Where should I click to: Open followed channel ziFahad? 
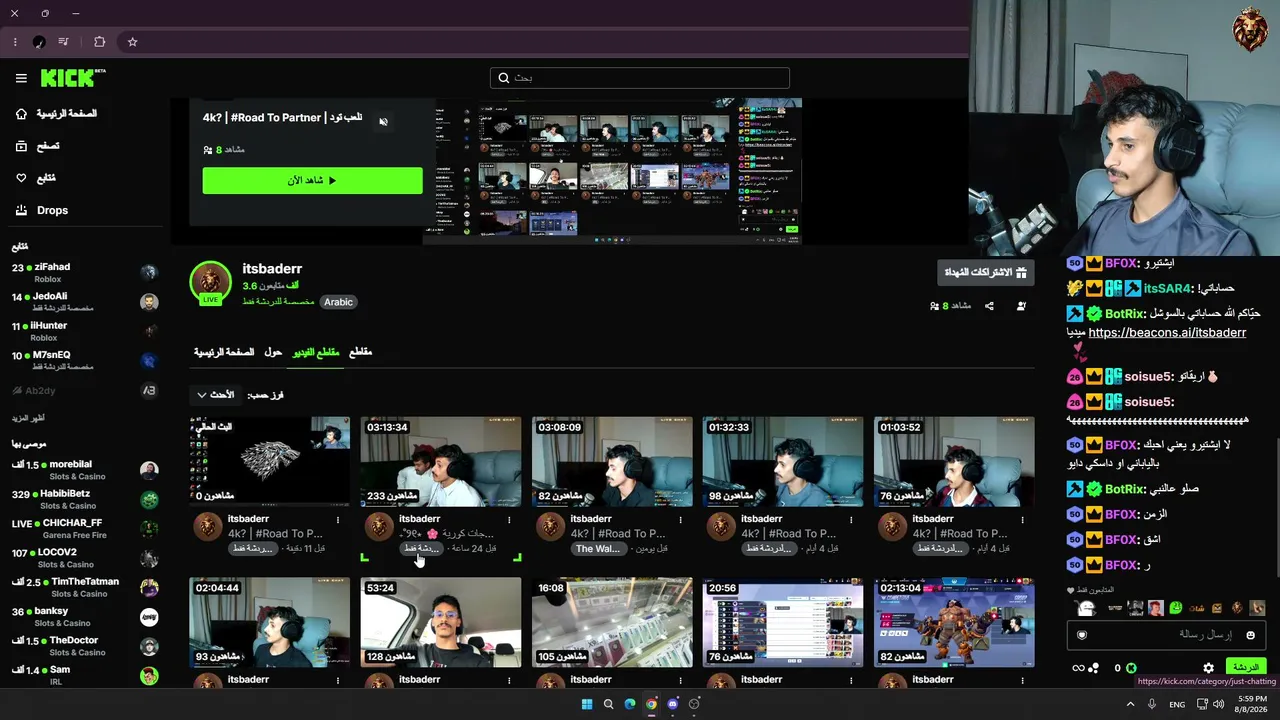(84, 272)
